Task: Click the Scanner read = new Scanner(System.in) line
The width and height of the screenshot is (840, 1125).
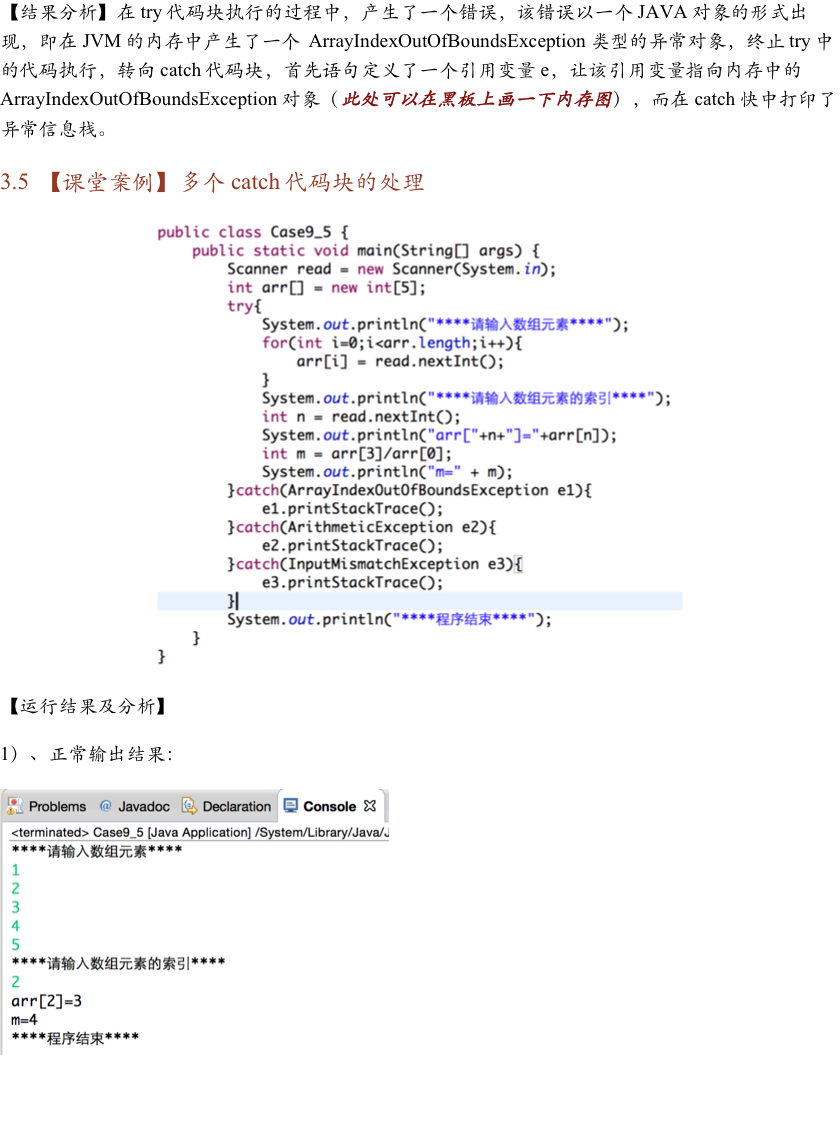Action: tap(391, 269)
